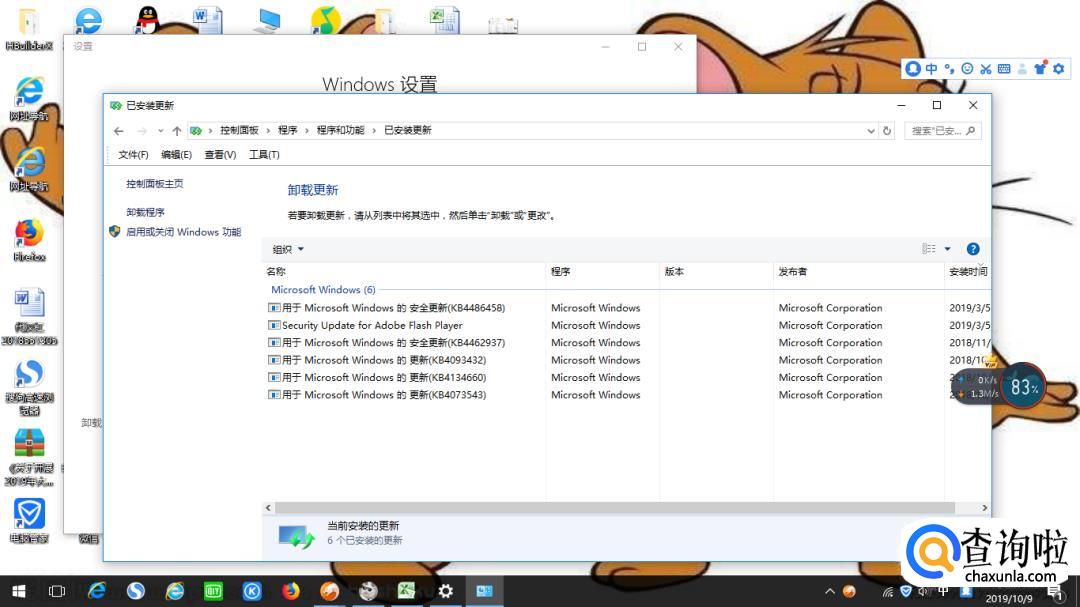The image size is (1080, 607).
Task: Go to 控制面板主页 link
Action: (154, 184)
